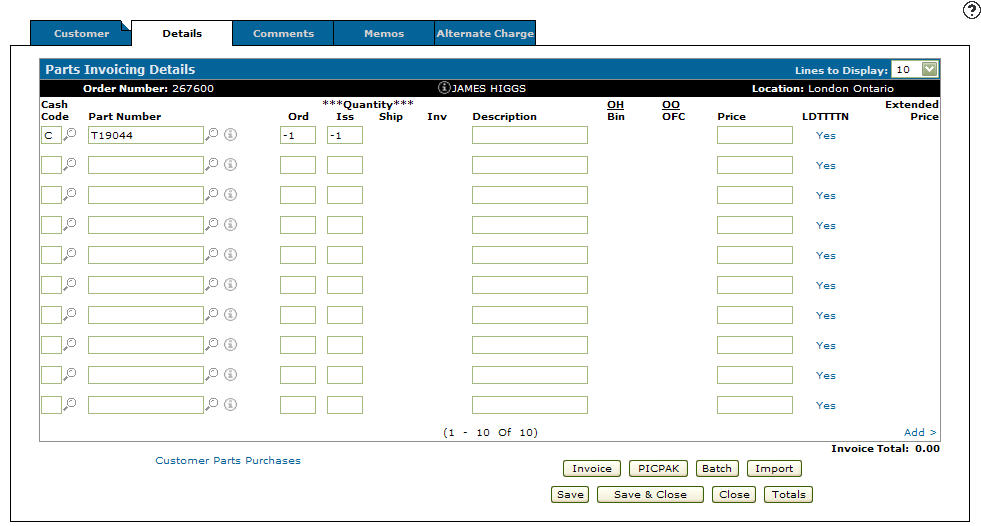Focus the Ord quantity field in first row
Viewport: 981px width, 526px height.
pos(298,135)
